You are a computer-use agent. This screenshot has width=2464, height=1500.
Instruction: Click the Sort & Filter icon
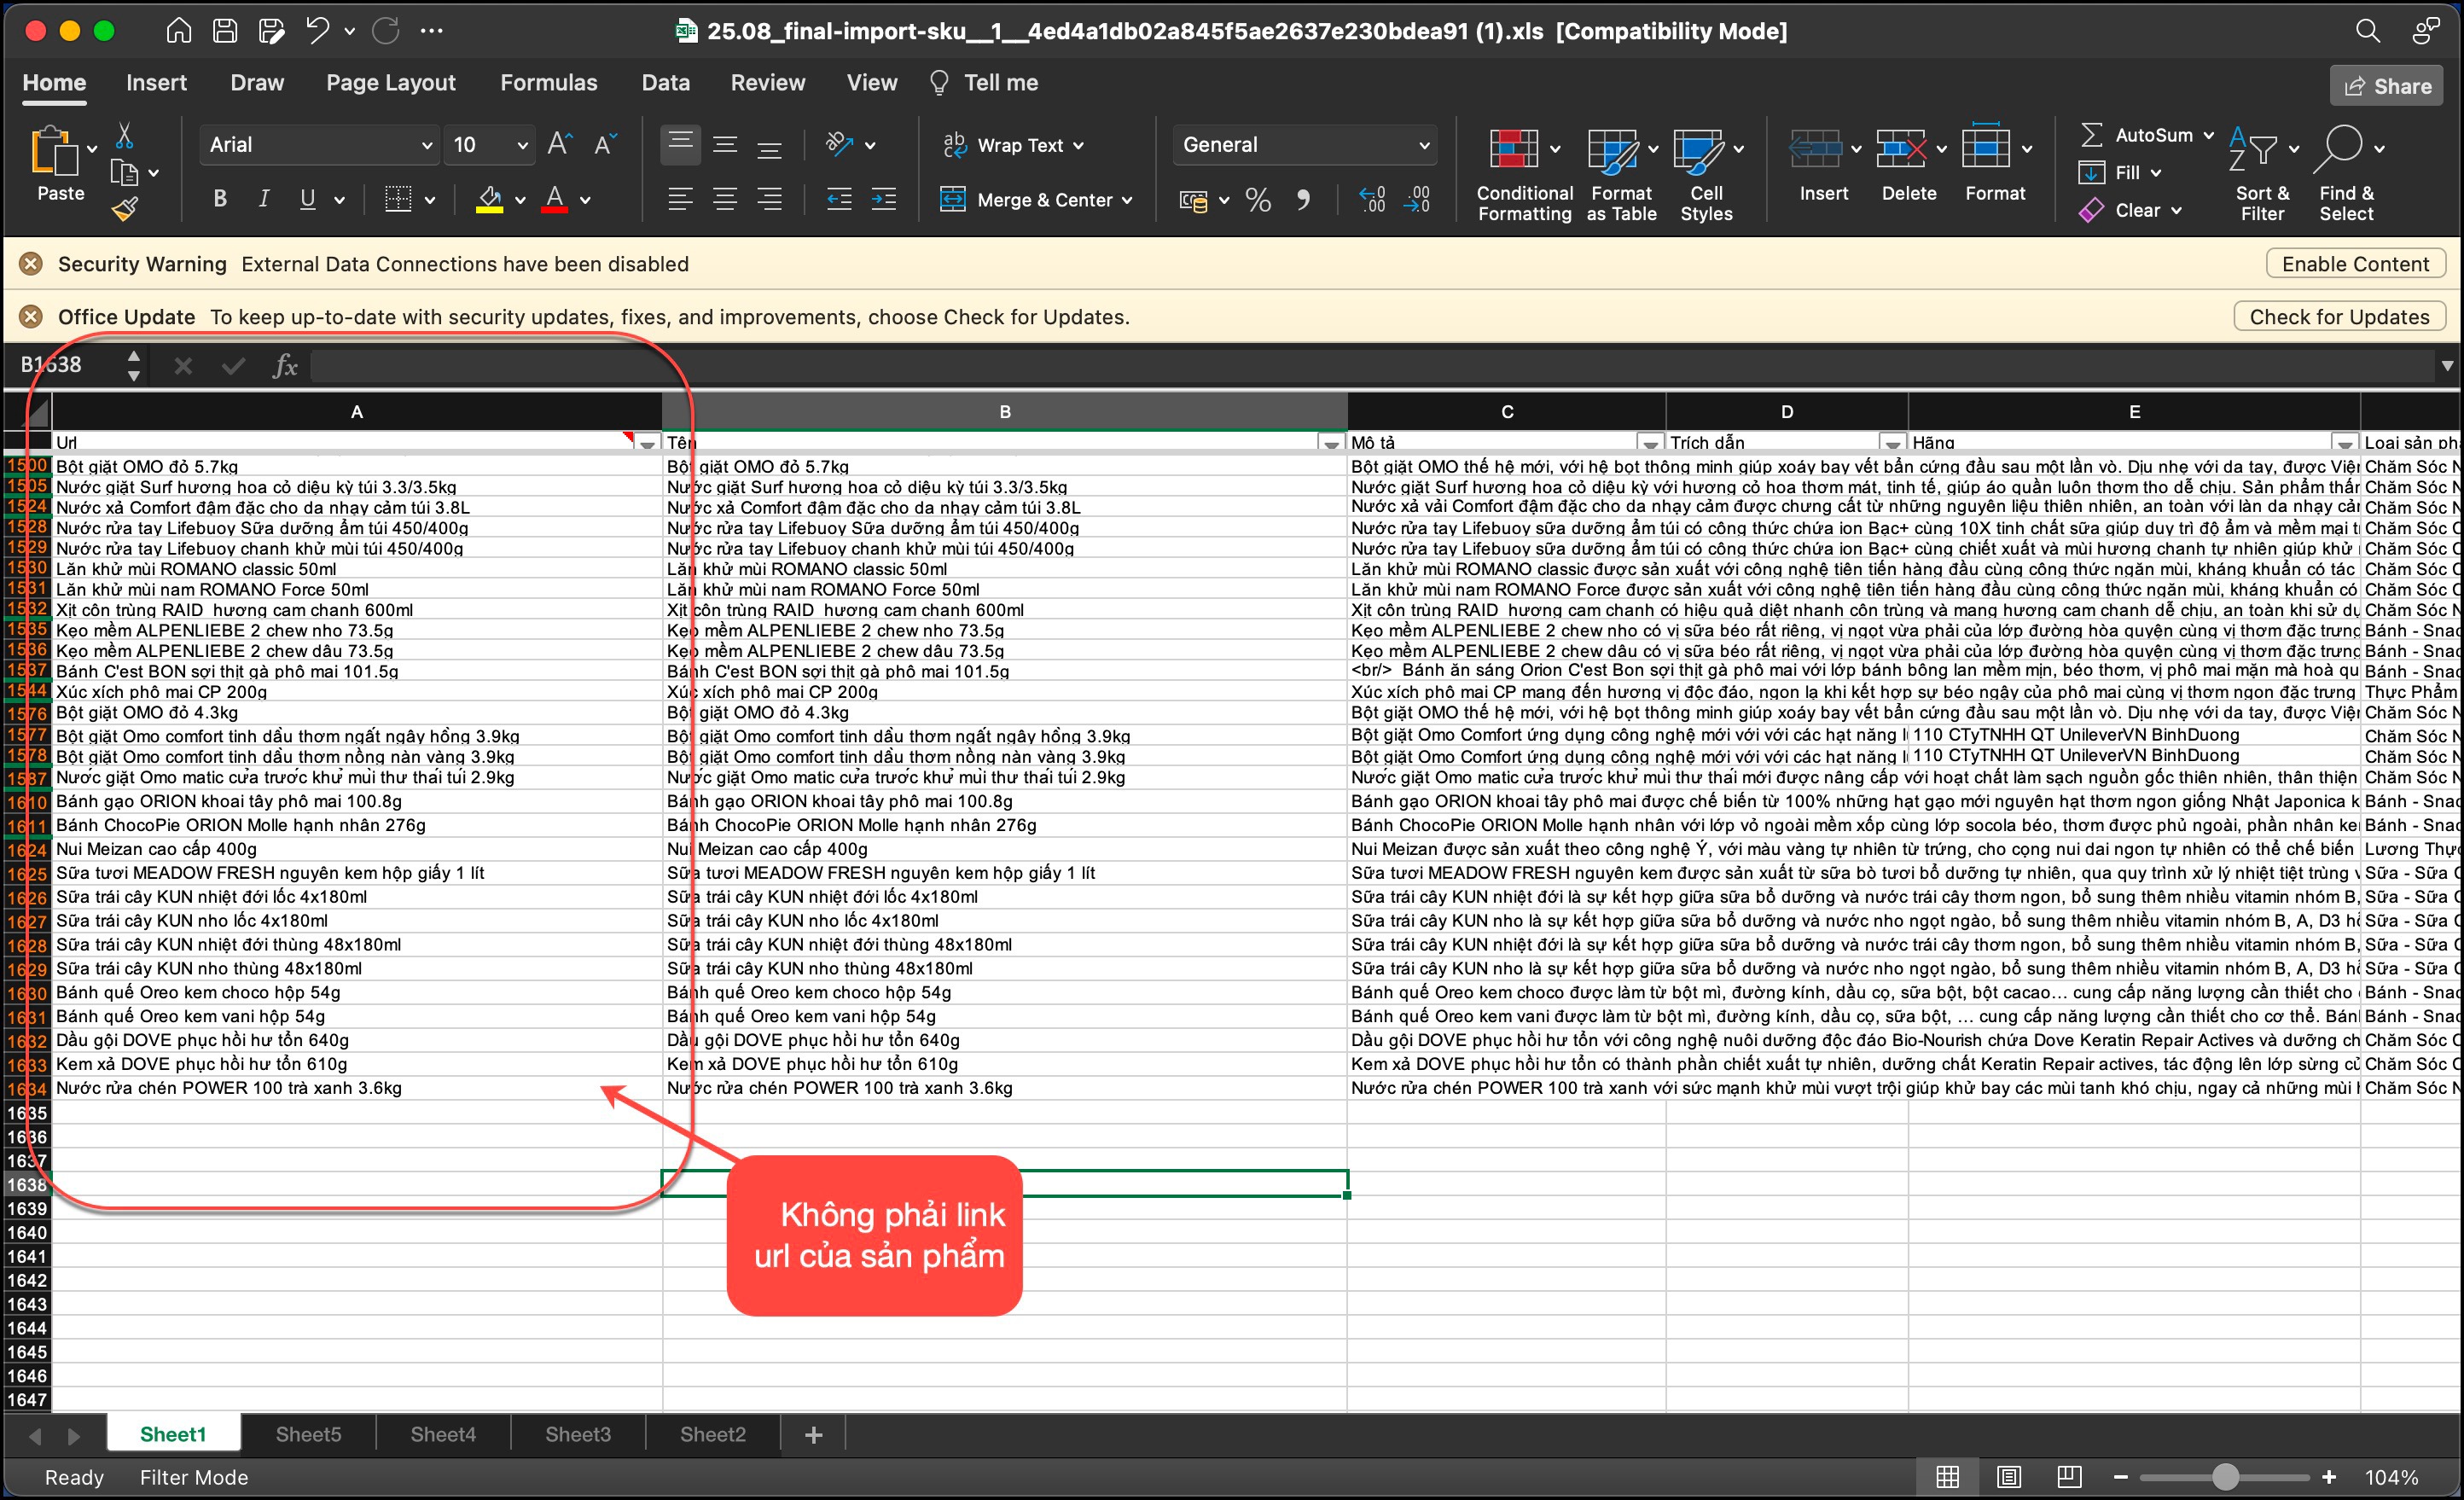click(x=2253, y=149)
